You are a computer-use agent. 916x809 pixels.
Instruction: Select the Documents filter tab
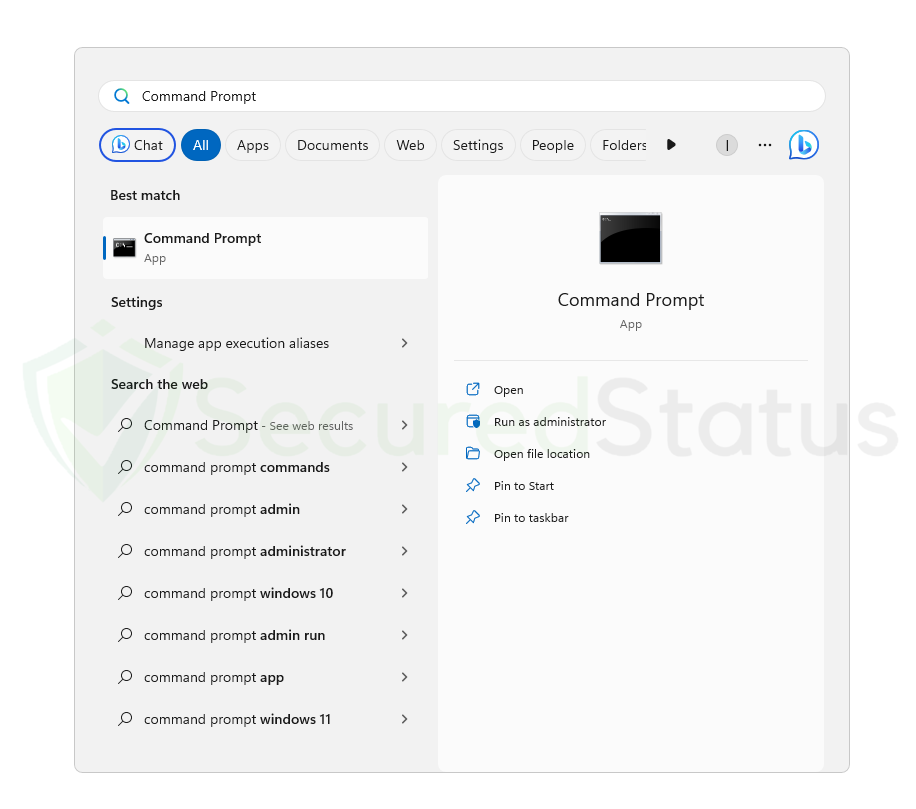tap(332, 145)
